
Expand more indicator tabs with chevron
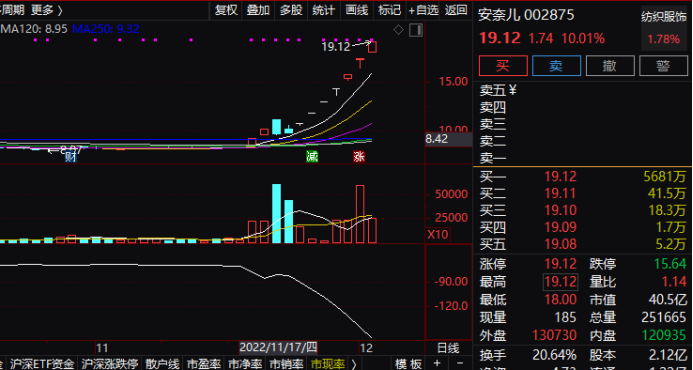(x=354, y=364)
